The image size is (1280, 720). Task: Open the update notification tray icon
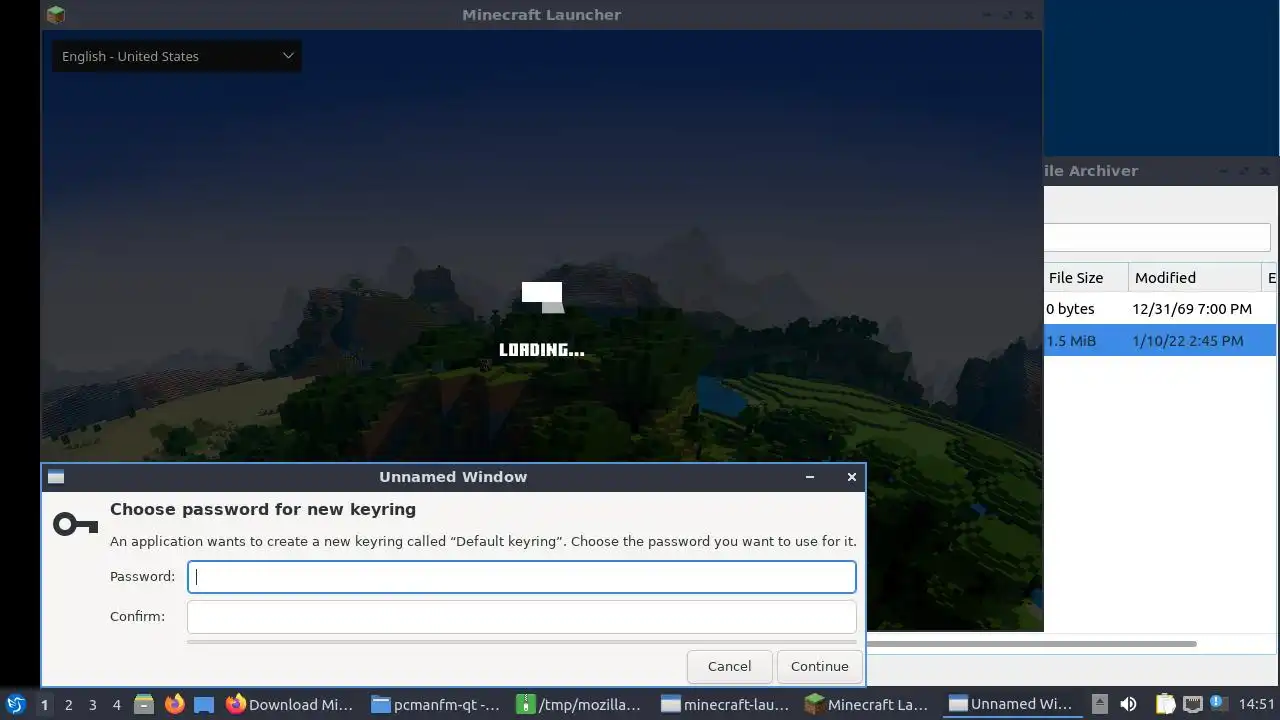point(1217,703)
